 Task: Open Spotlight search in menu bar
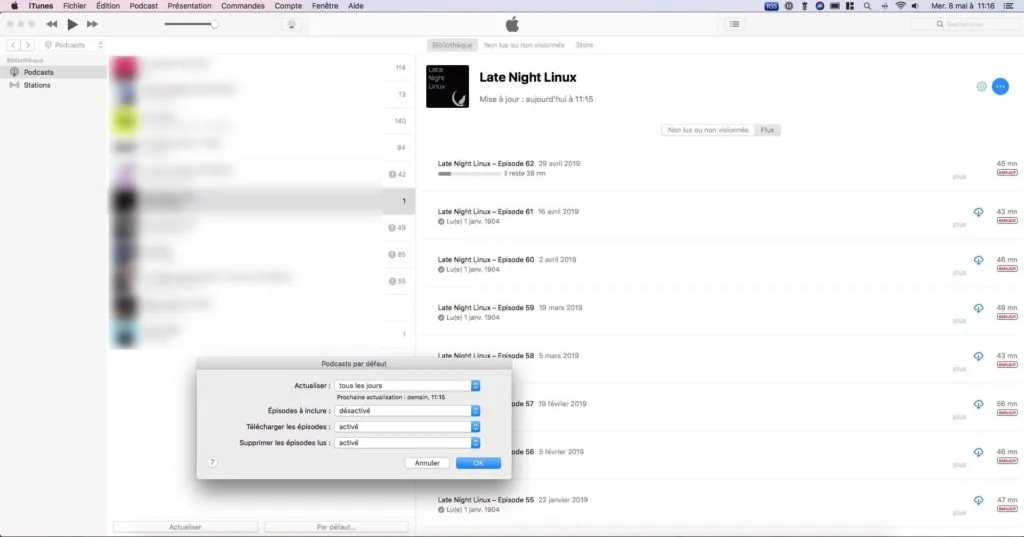pos(867,6)
